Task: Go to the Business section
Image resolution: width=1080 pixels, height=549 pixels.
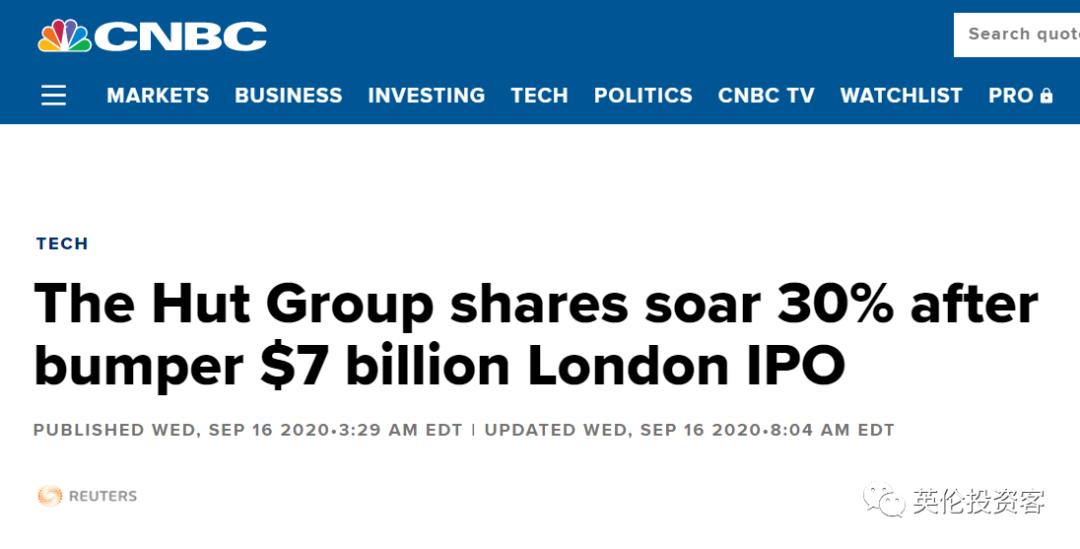Action: point(288,95)
